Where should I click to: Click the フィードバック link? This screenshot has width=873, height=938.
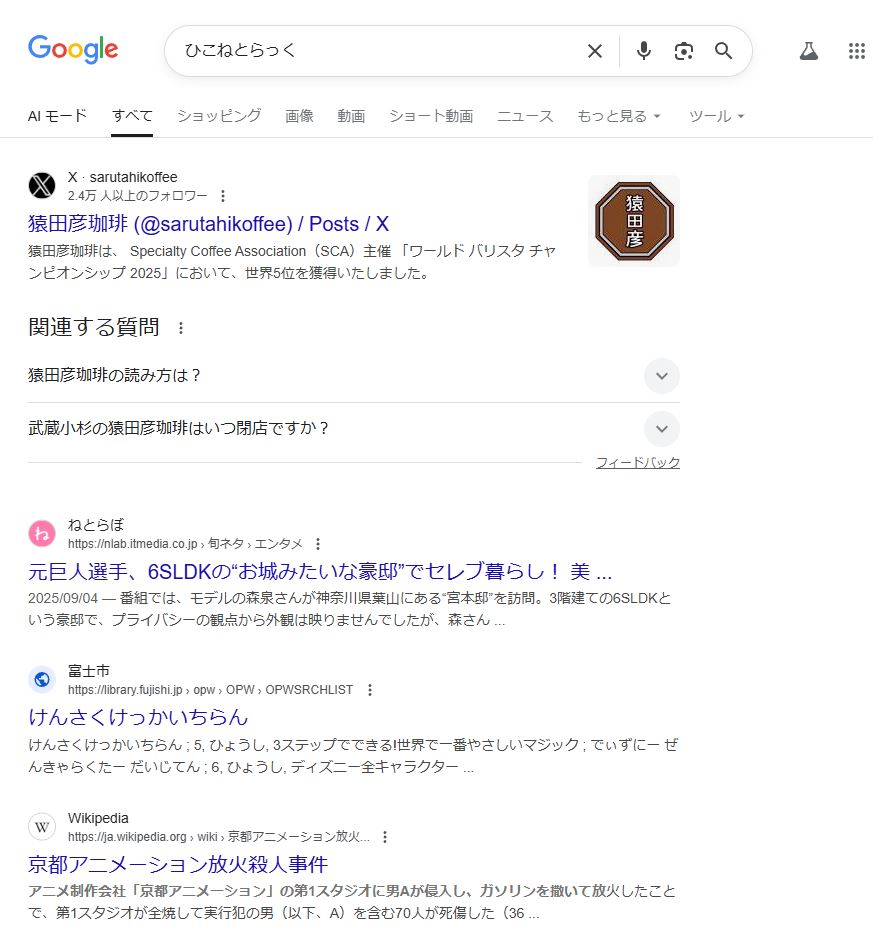(x=637, y=462)
